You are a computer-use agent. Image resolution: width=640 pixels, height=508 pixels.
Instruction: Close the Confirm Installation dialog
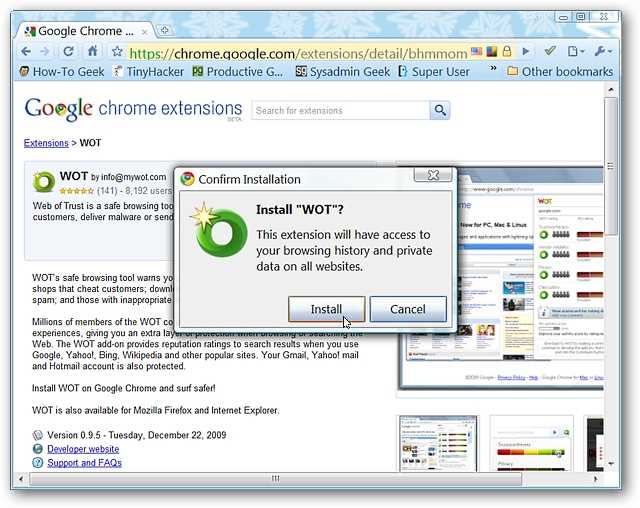coord(433,175)
